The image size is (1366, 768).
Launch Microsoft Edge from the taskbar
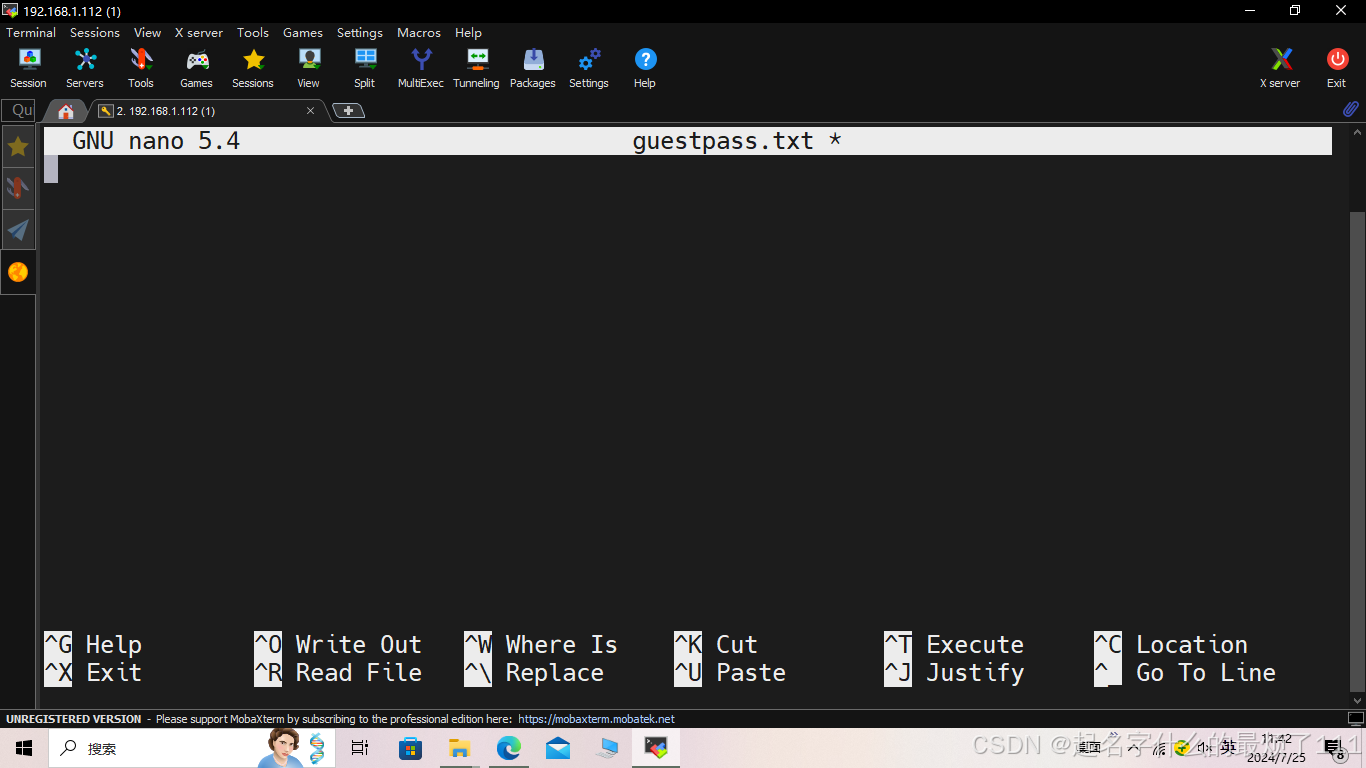pos(509,748)
